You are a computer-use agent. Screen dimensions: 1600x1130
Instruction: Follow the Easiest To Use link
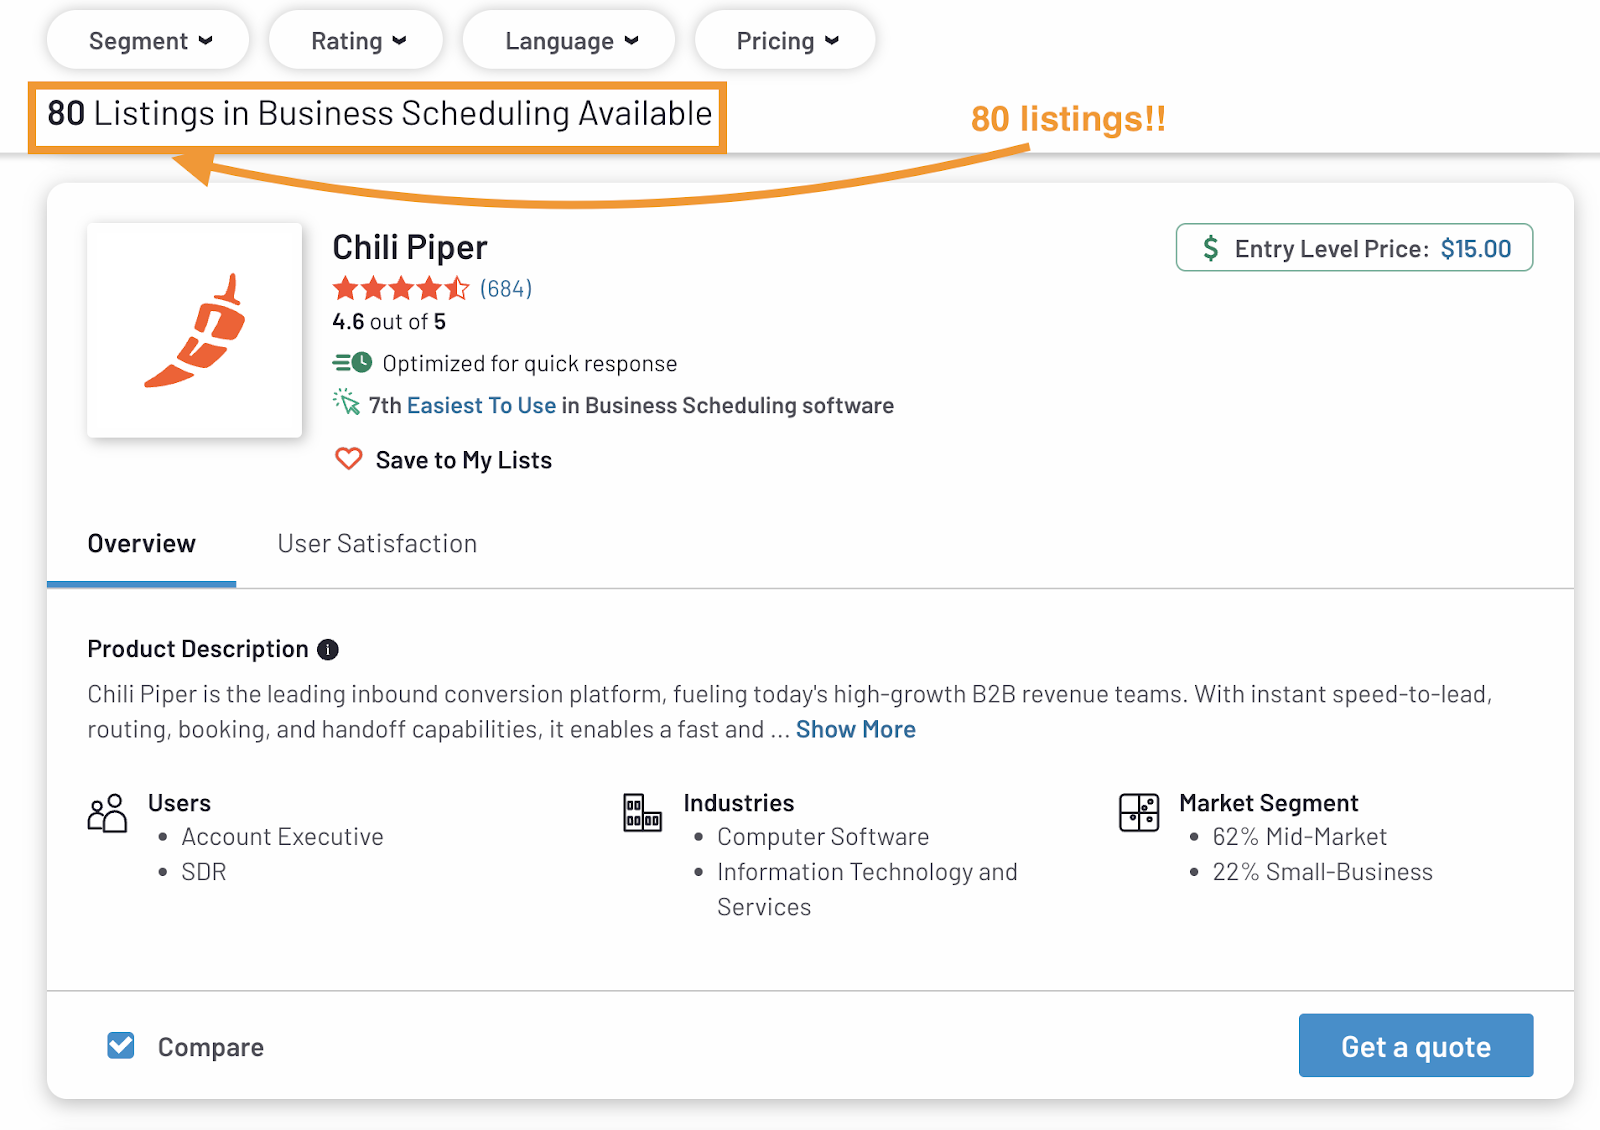(x=481, y=405)
